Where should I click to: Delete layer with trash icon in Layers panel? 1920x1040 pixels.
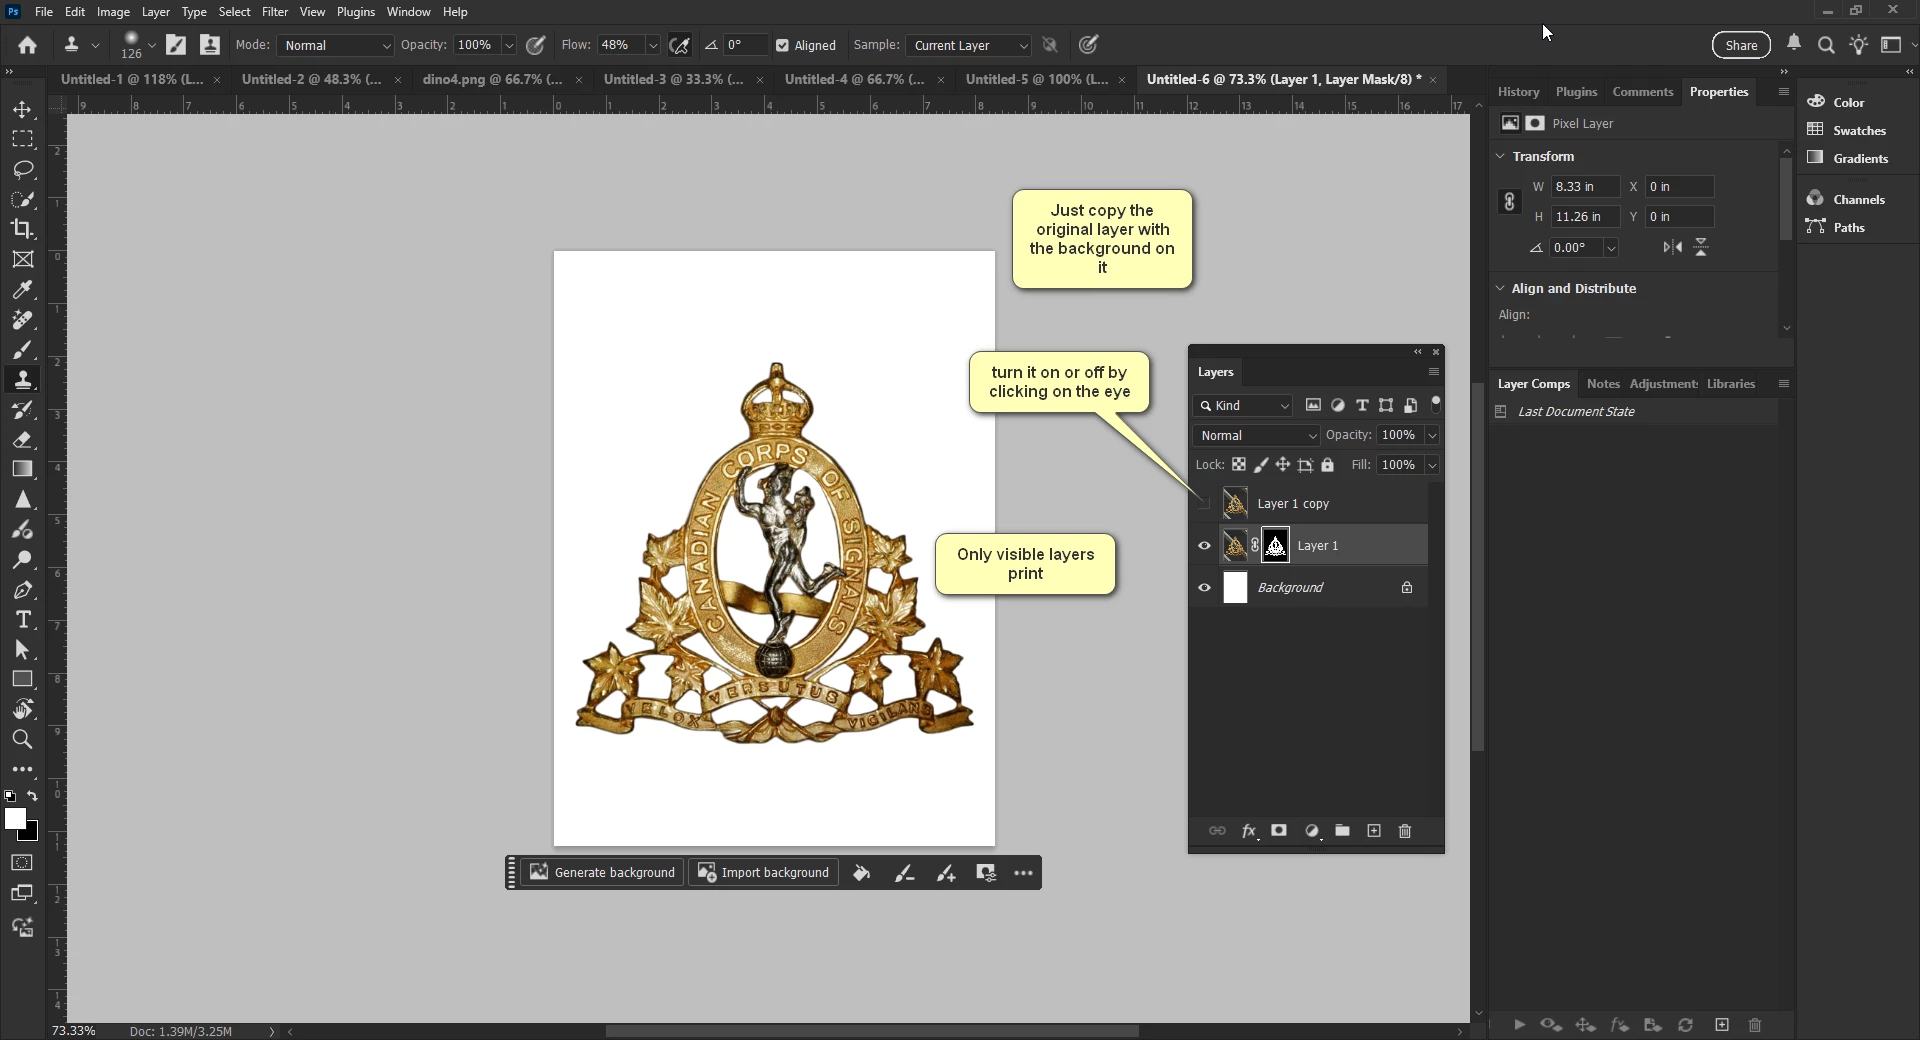pos(1405,831)
